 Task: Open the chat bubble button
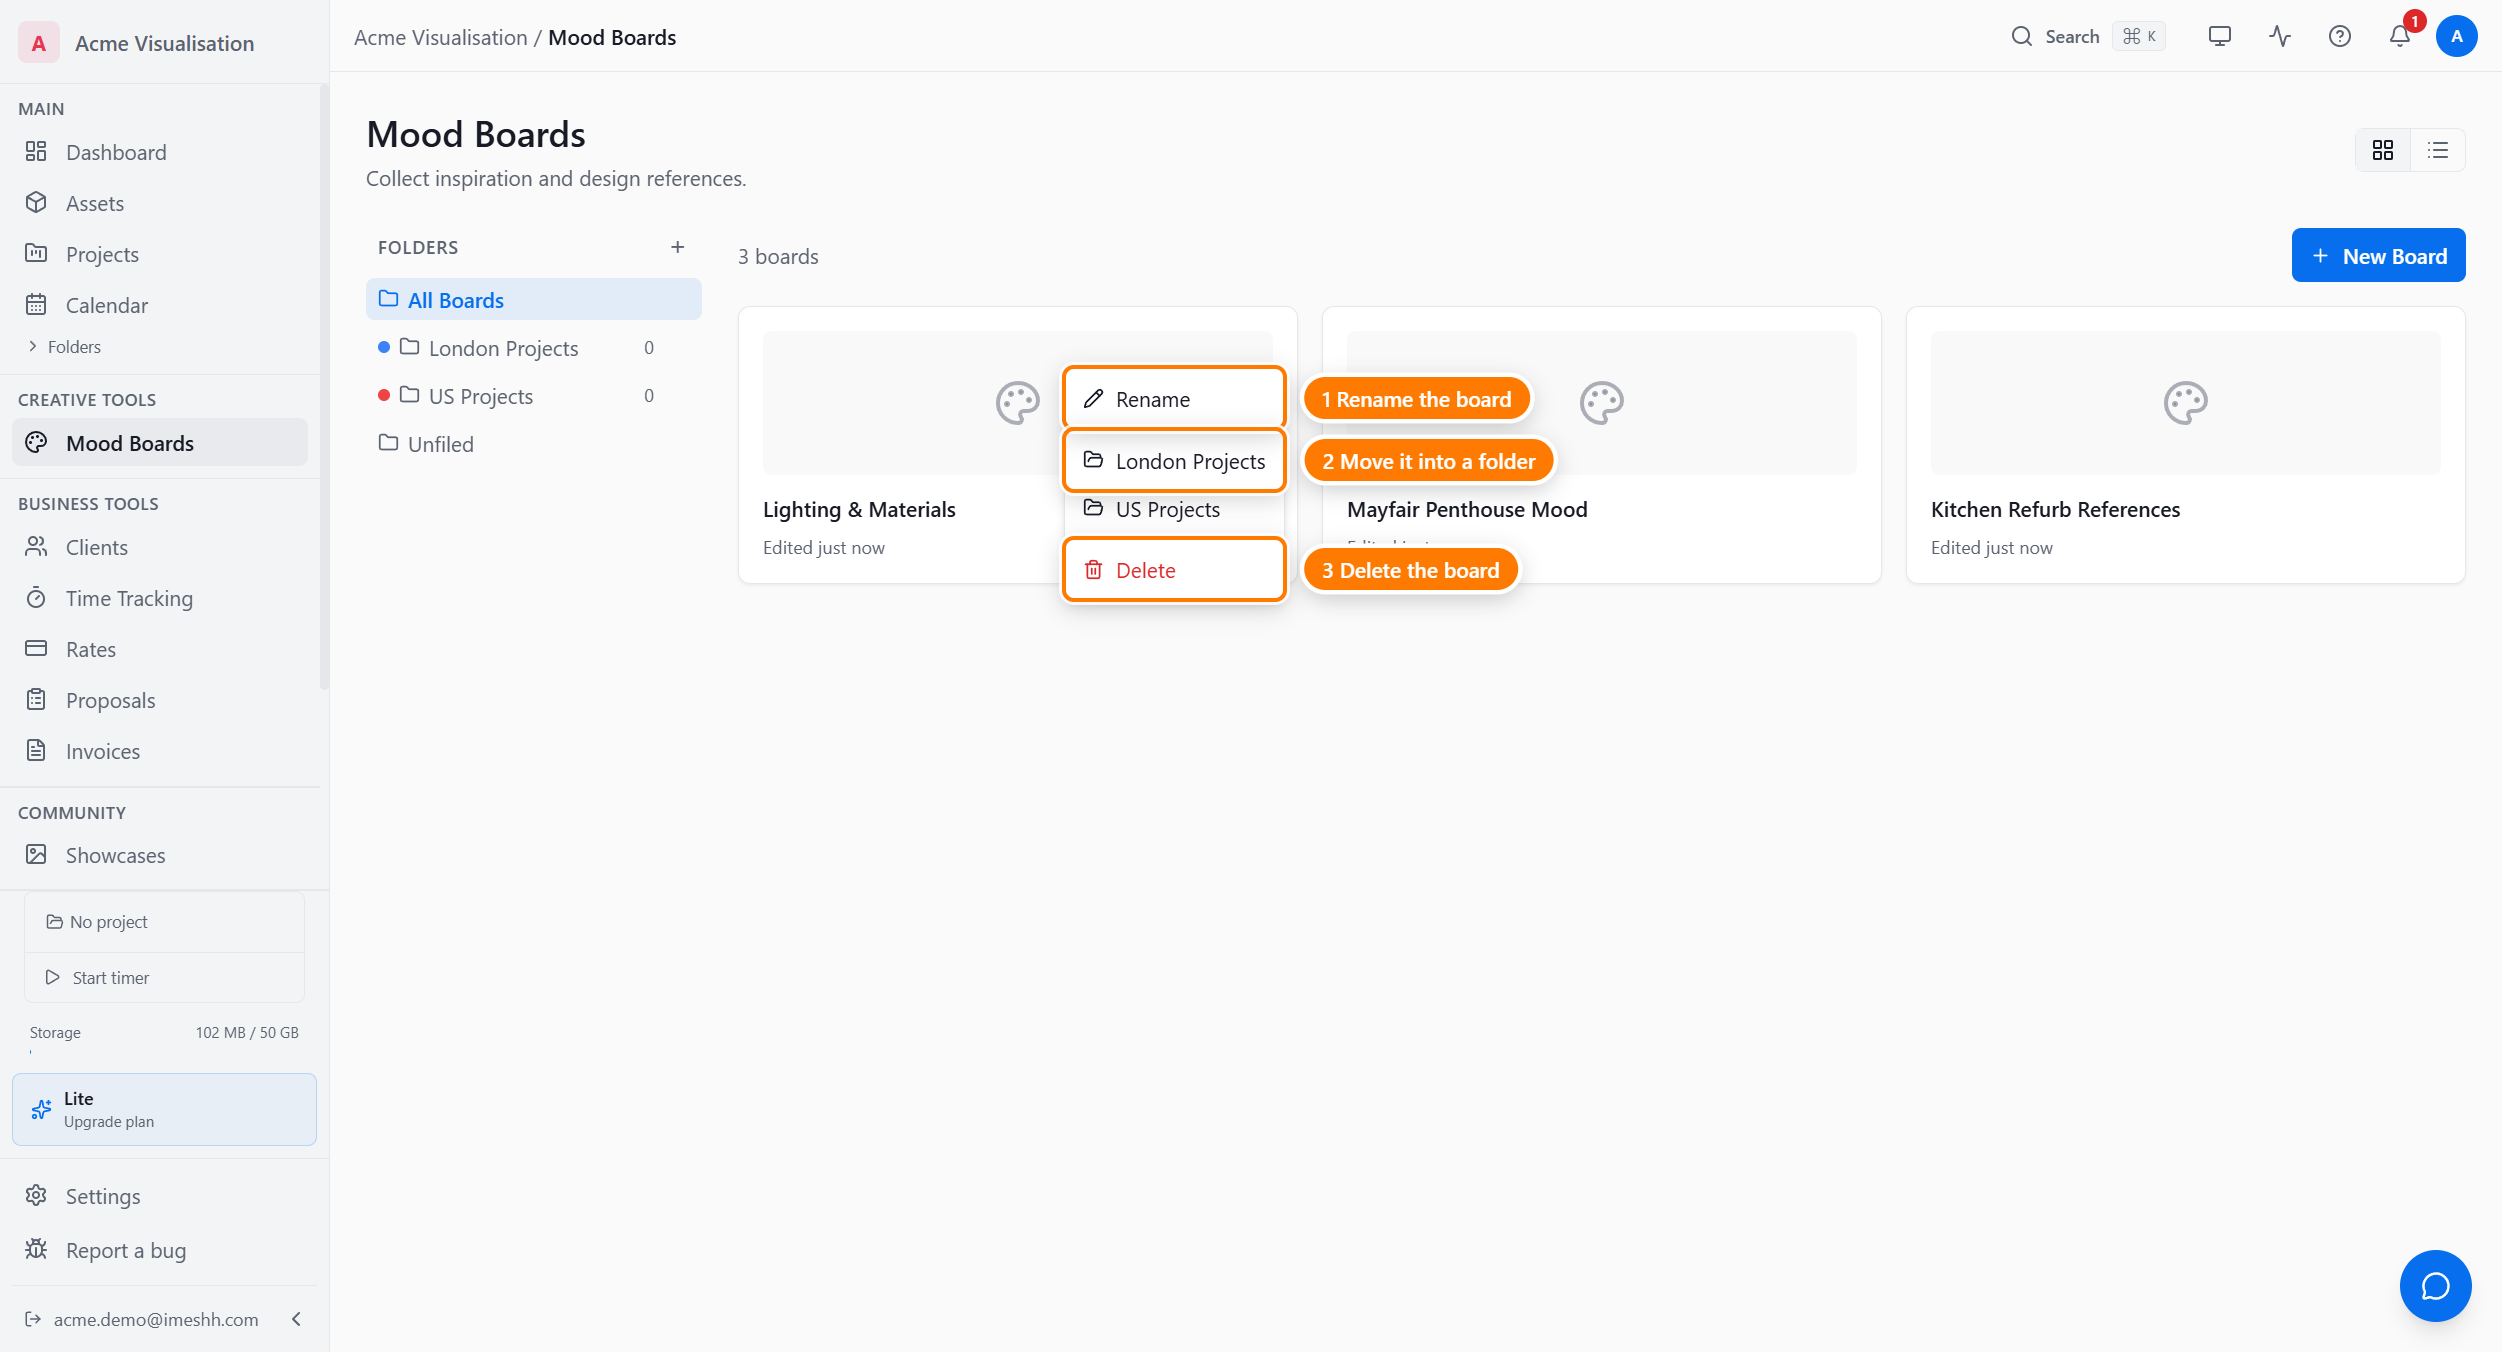tap(2435, 1285)
